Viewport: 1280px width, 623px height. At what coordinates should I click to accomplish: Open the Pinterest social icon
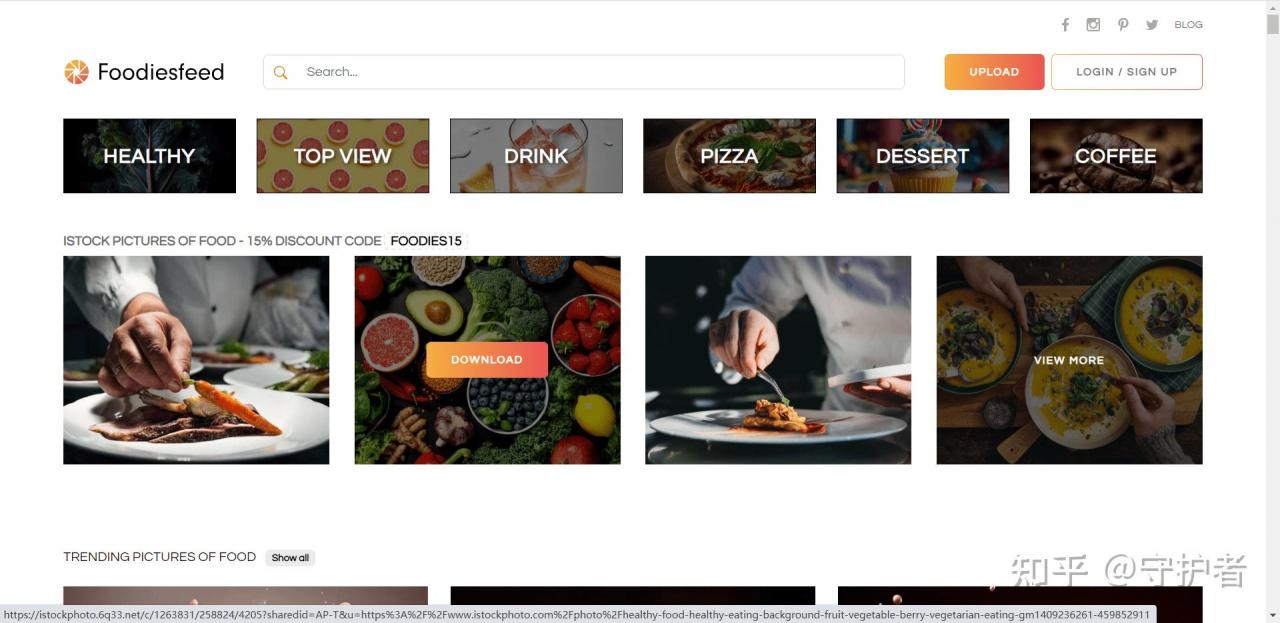click(x=1123, y=25)
